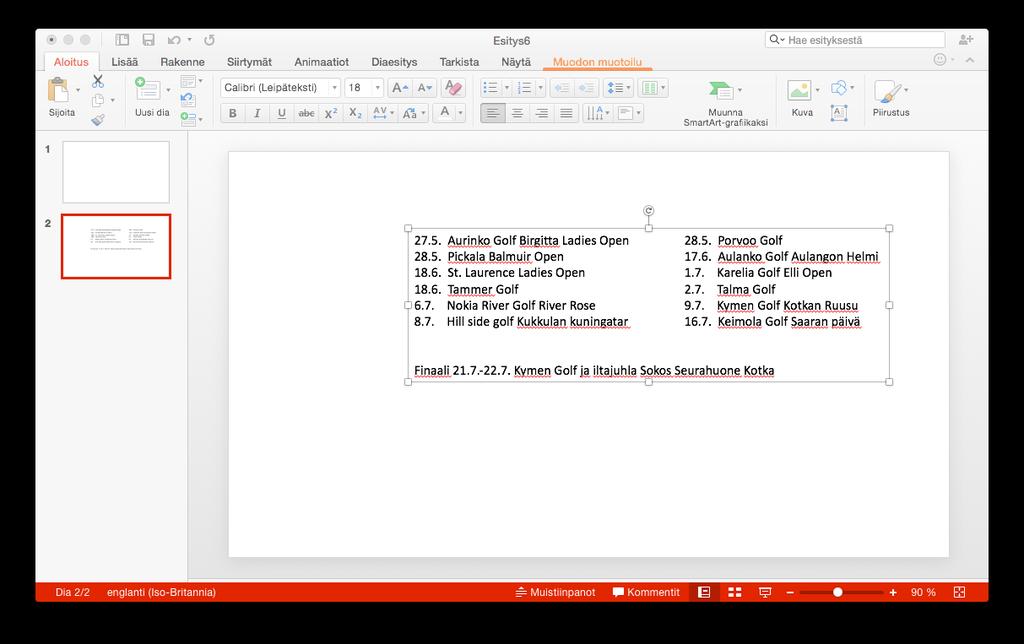Click the Sijoita paste clipboard icon
Viewport: 1024px width, 644px height.
click(58, 89)
